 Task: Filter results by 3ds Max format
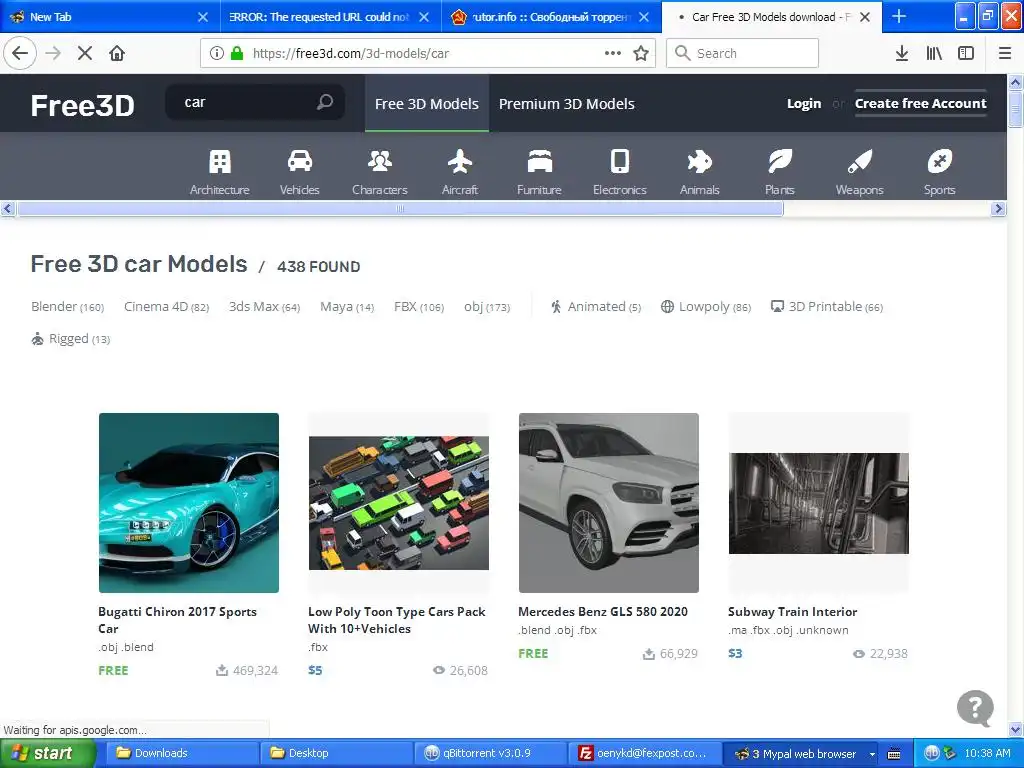coord(264,306)
